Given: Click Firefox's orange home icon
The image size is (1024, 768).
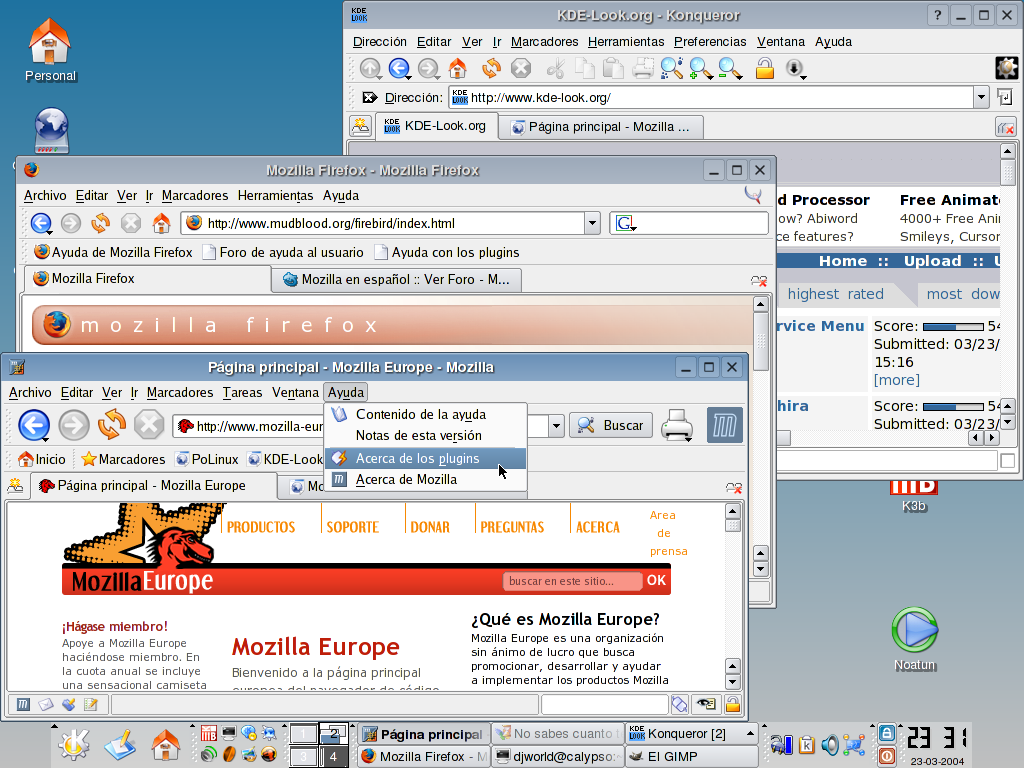Looking at the screenshot, I should (x=161, y=223).
